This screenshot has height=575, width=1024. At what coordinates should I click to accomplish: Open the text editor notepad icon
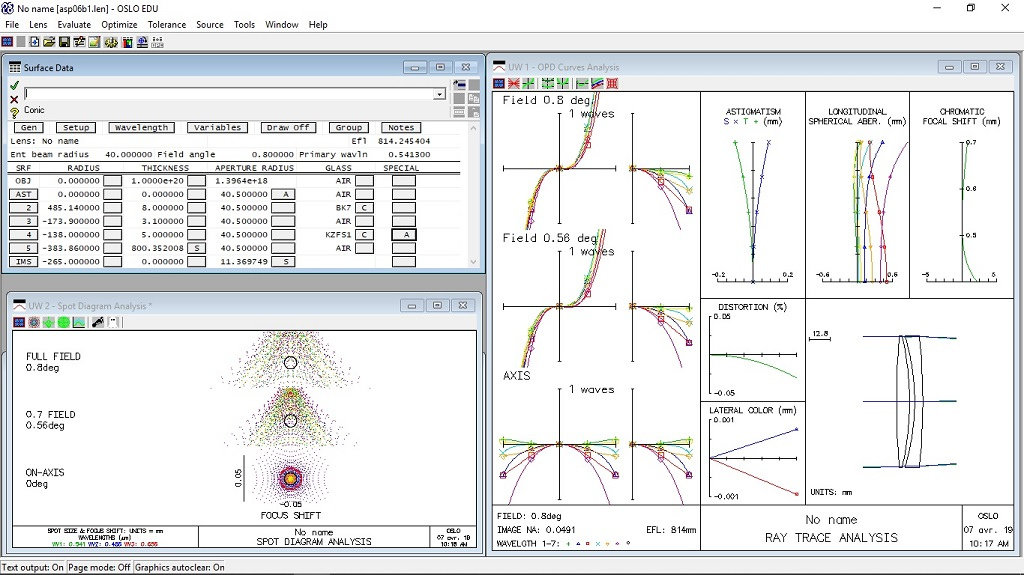(x=94, y=42)
